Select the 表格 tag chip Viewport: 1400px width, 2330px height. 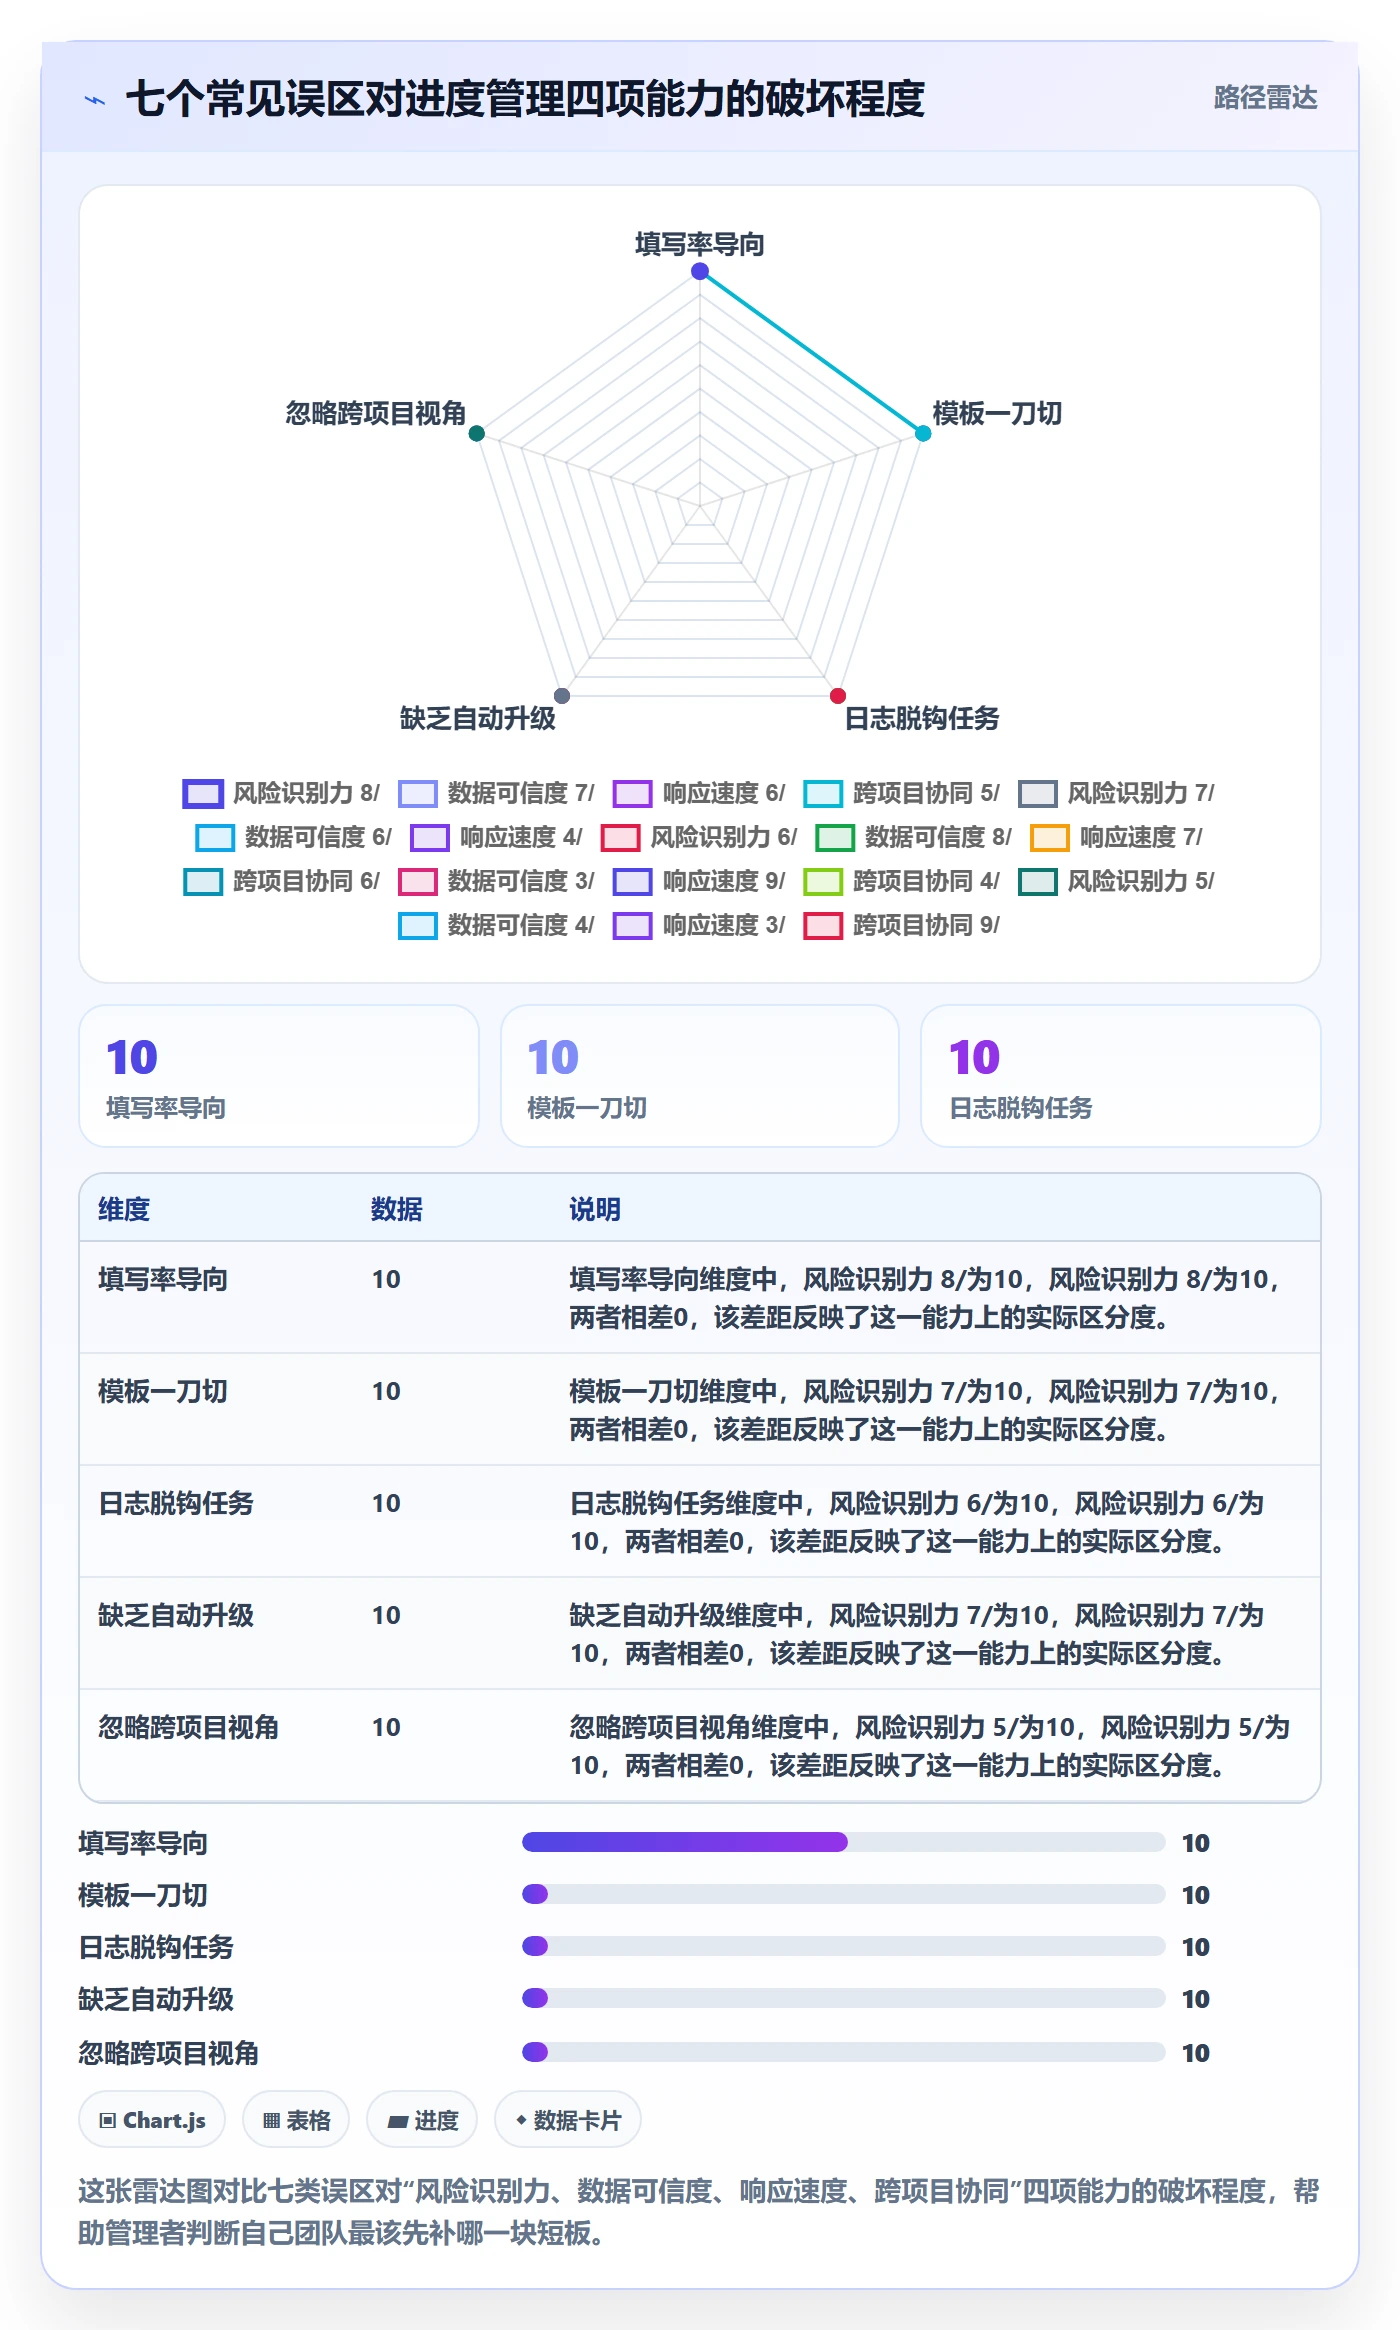click(x=296, y=2119)
